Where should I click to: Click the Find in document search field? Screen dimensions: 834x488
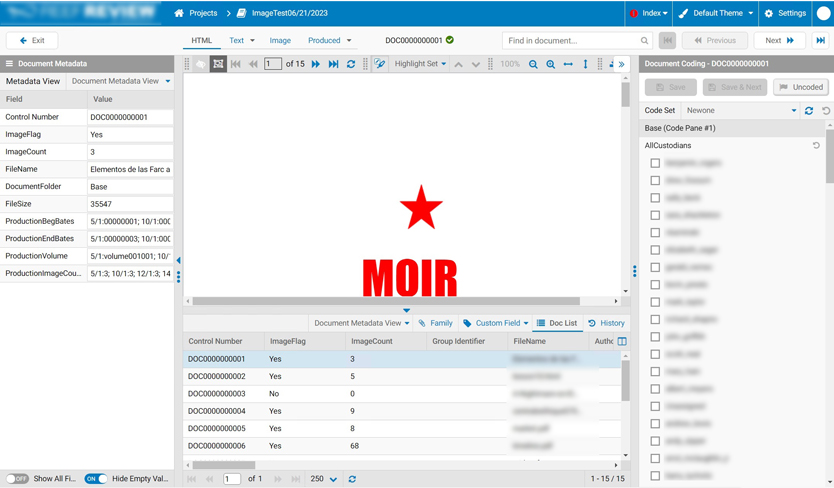pos(570,41)
